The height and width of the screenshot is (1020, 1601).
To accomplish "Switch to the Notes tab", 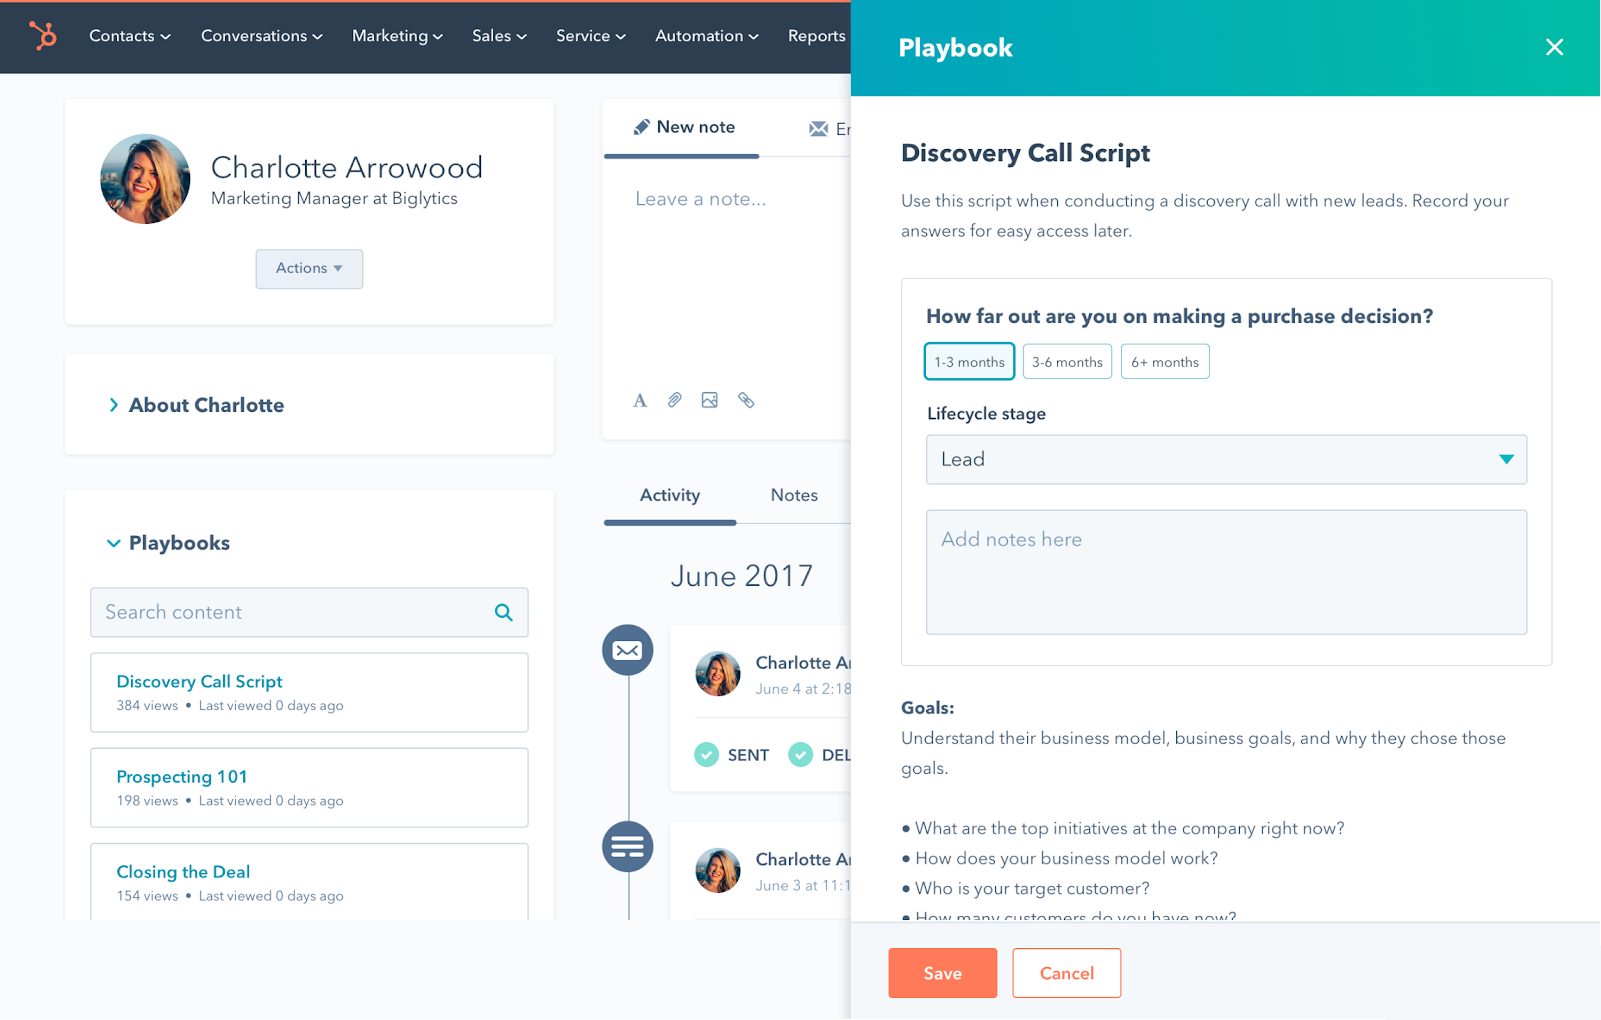I will 794,495.
